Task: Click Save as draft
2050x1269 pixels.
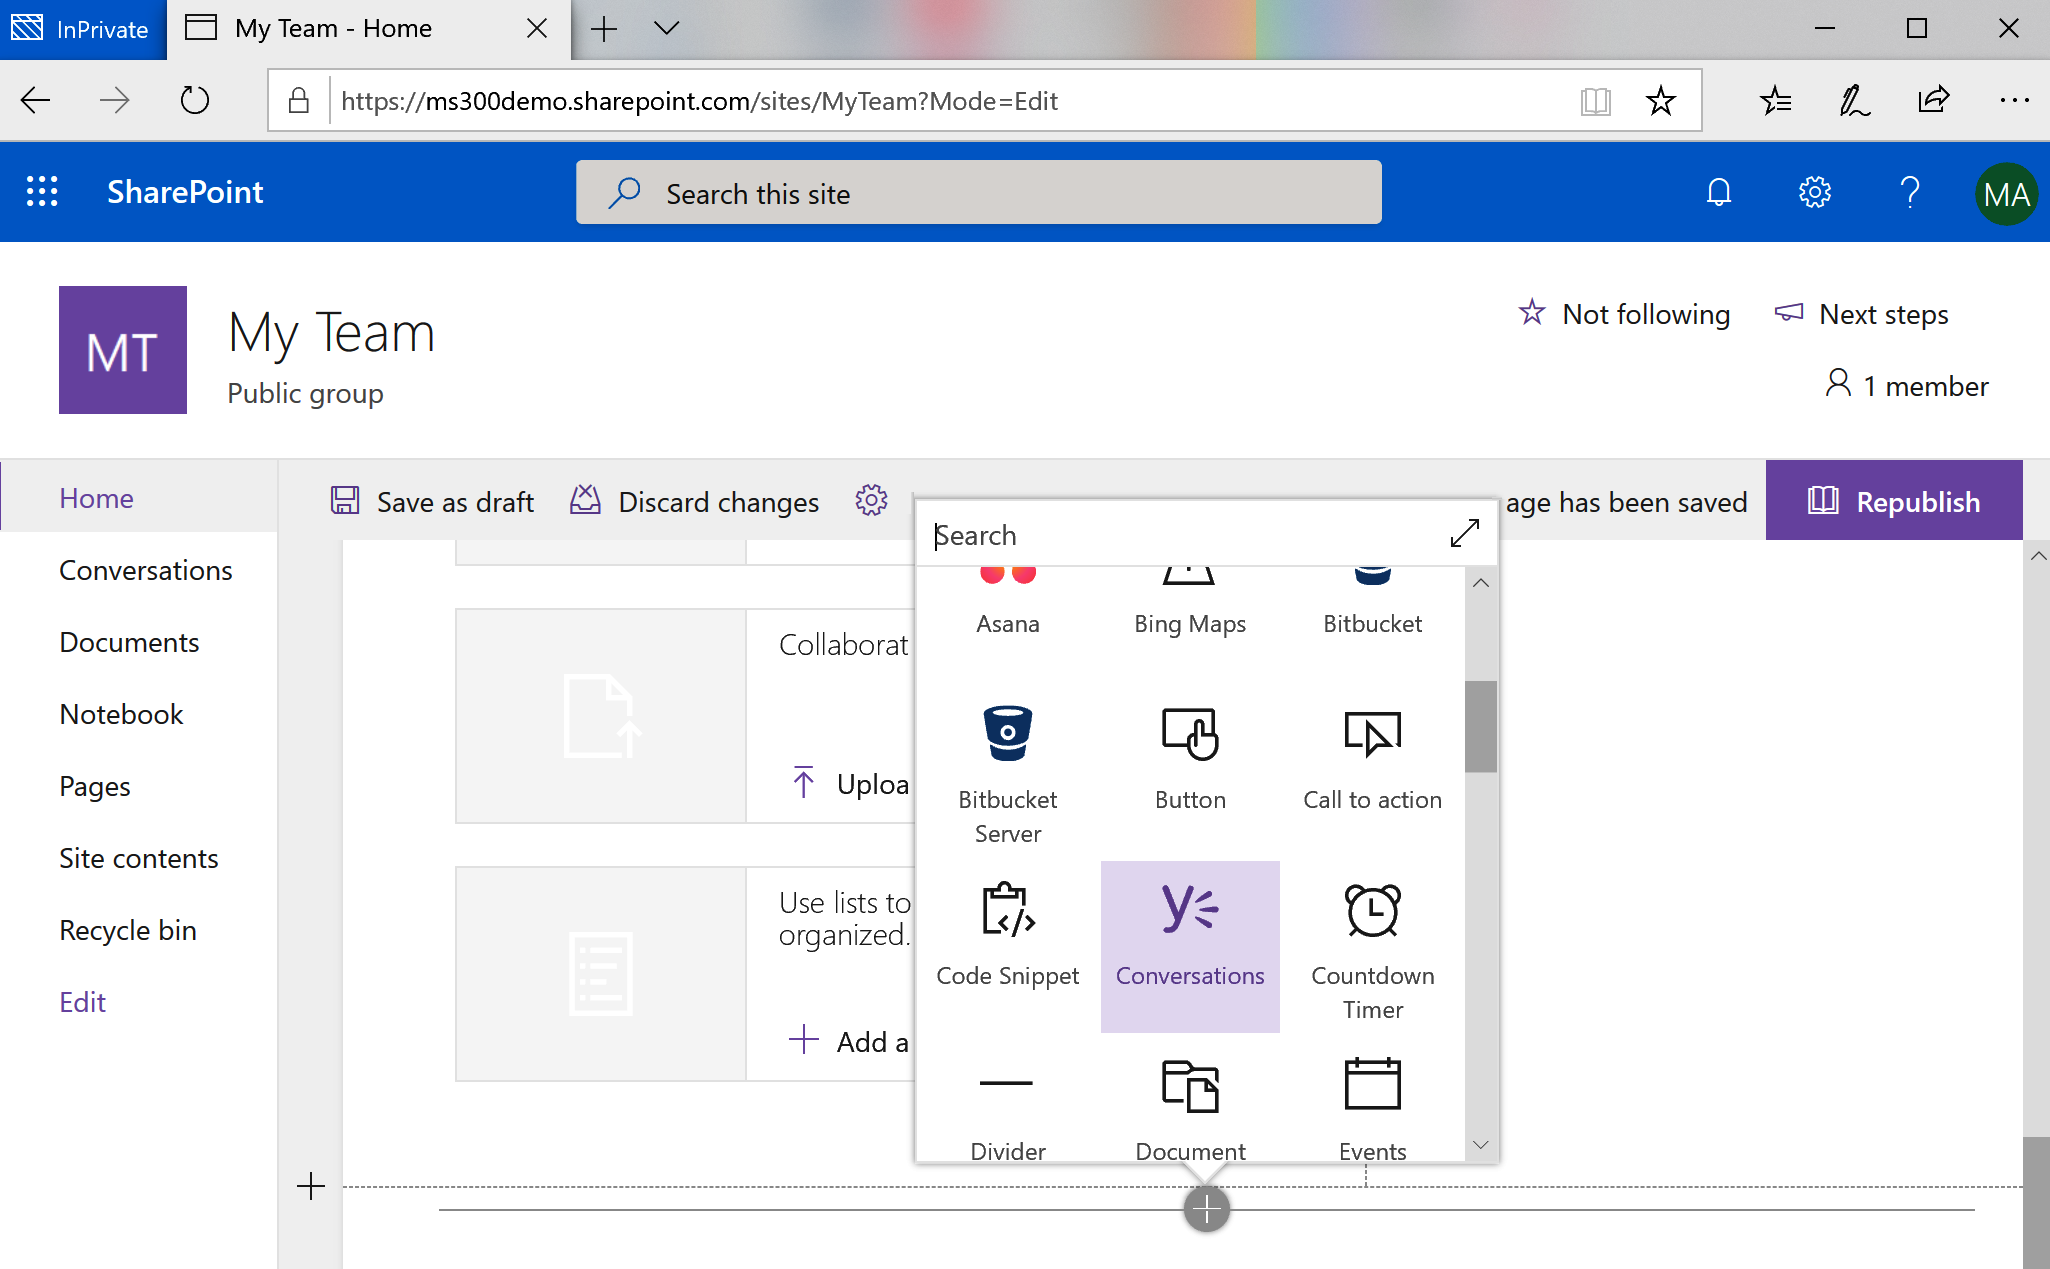Action: [x=432, y=501]
